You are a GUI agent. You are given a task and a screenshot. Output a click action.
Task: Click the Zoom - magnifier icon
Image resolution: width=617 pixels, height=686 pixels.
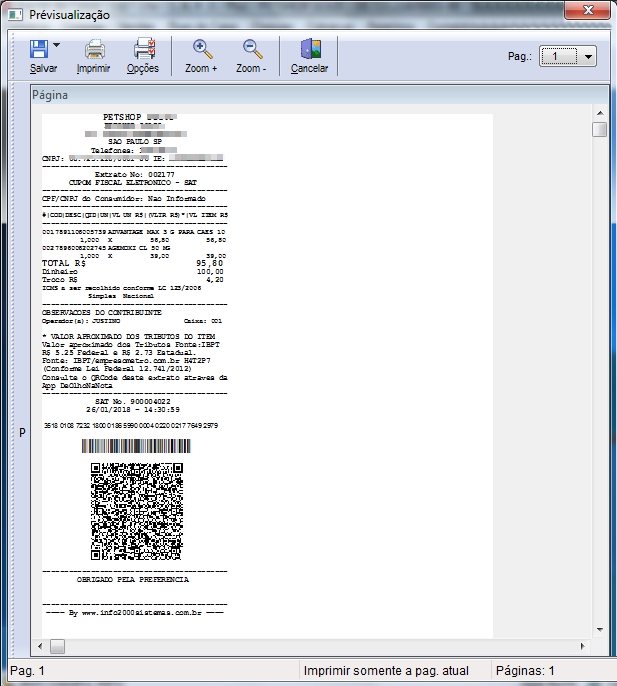pyautogui.click(x=253, y=49)
